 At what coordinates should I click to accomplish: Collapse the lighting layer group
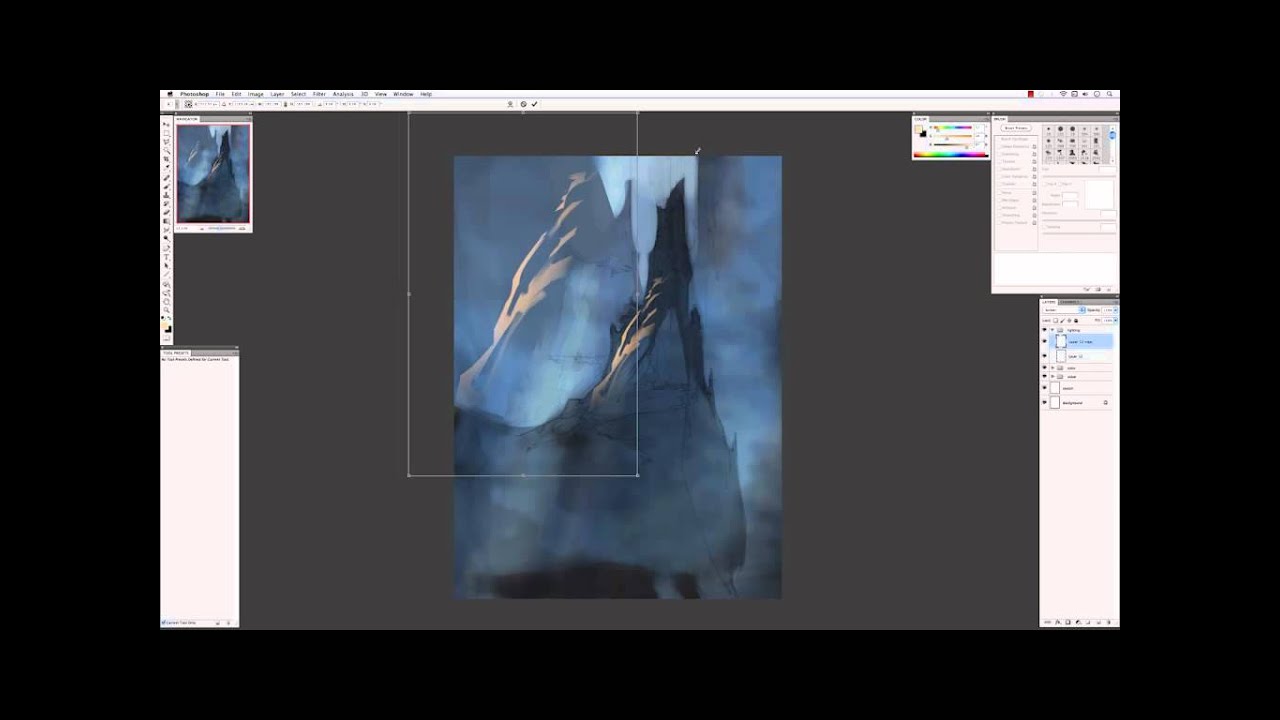pos(1052,330)
